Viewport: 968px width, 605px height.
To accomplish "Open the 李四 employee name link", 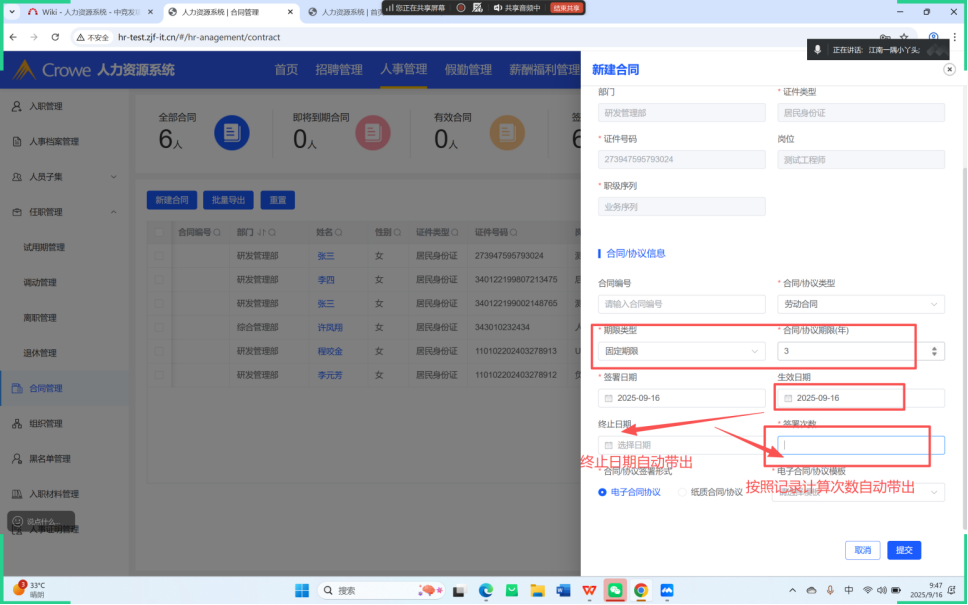I will [x=326, y=280].
